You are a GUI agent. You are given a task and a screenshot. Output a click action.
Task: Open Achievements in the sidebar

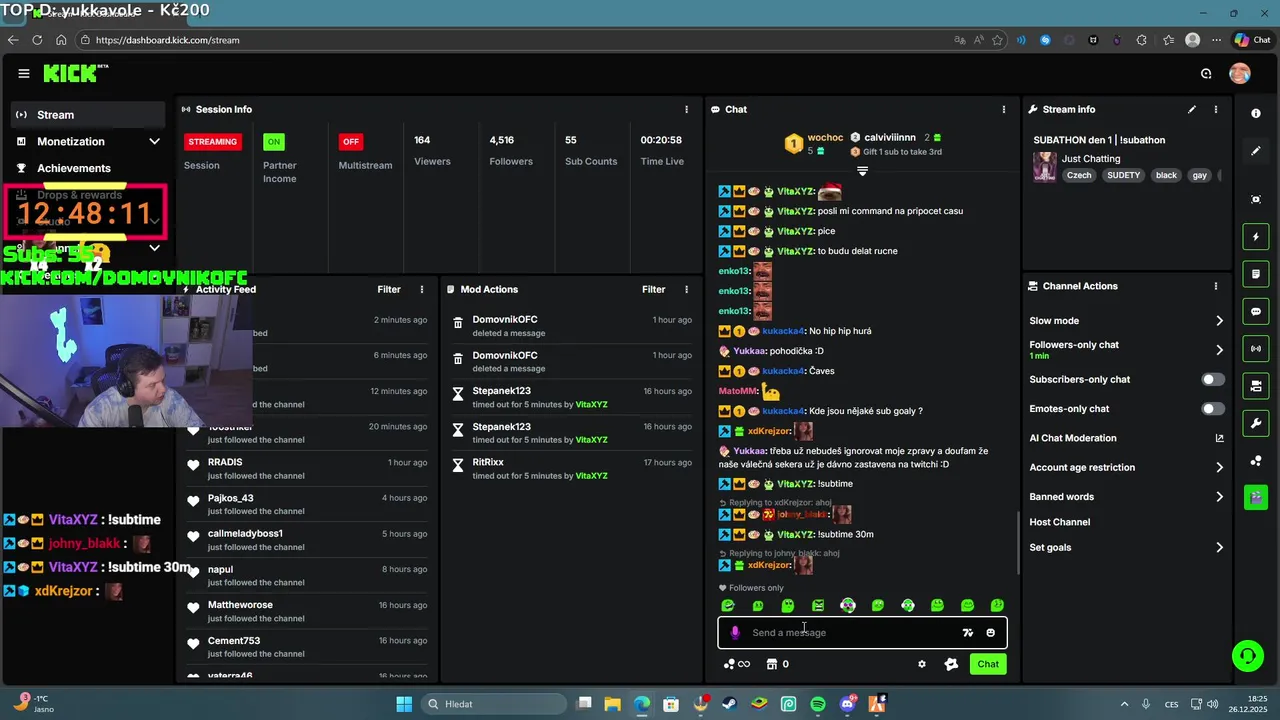74,168
